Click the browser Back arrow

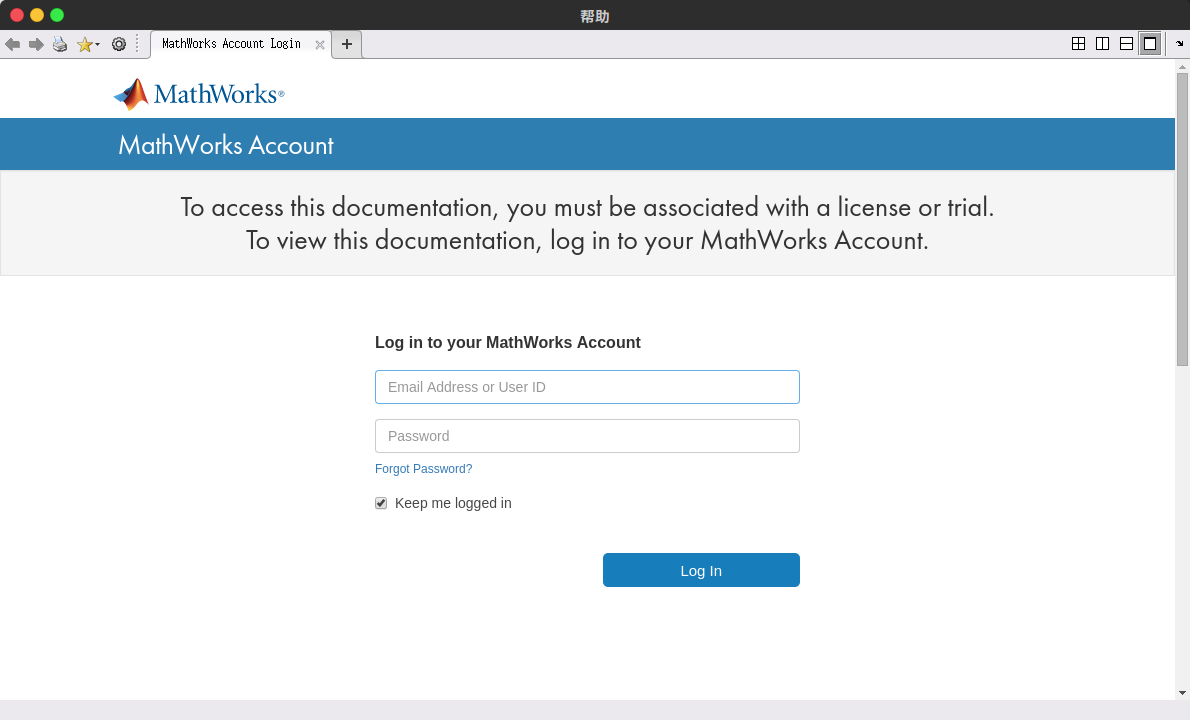(12, 44)
